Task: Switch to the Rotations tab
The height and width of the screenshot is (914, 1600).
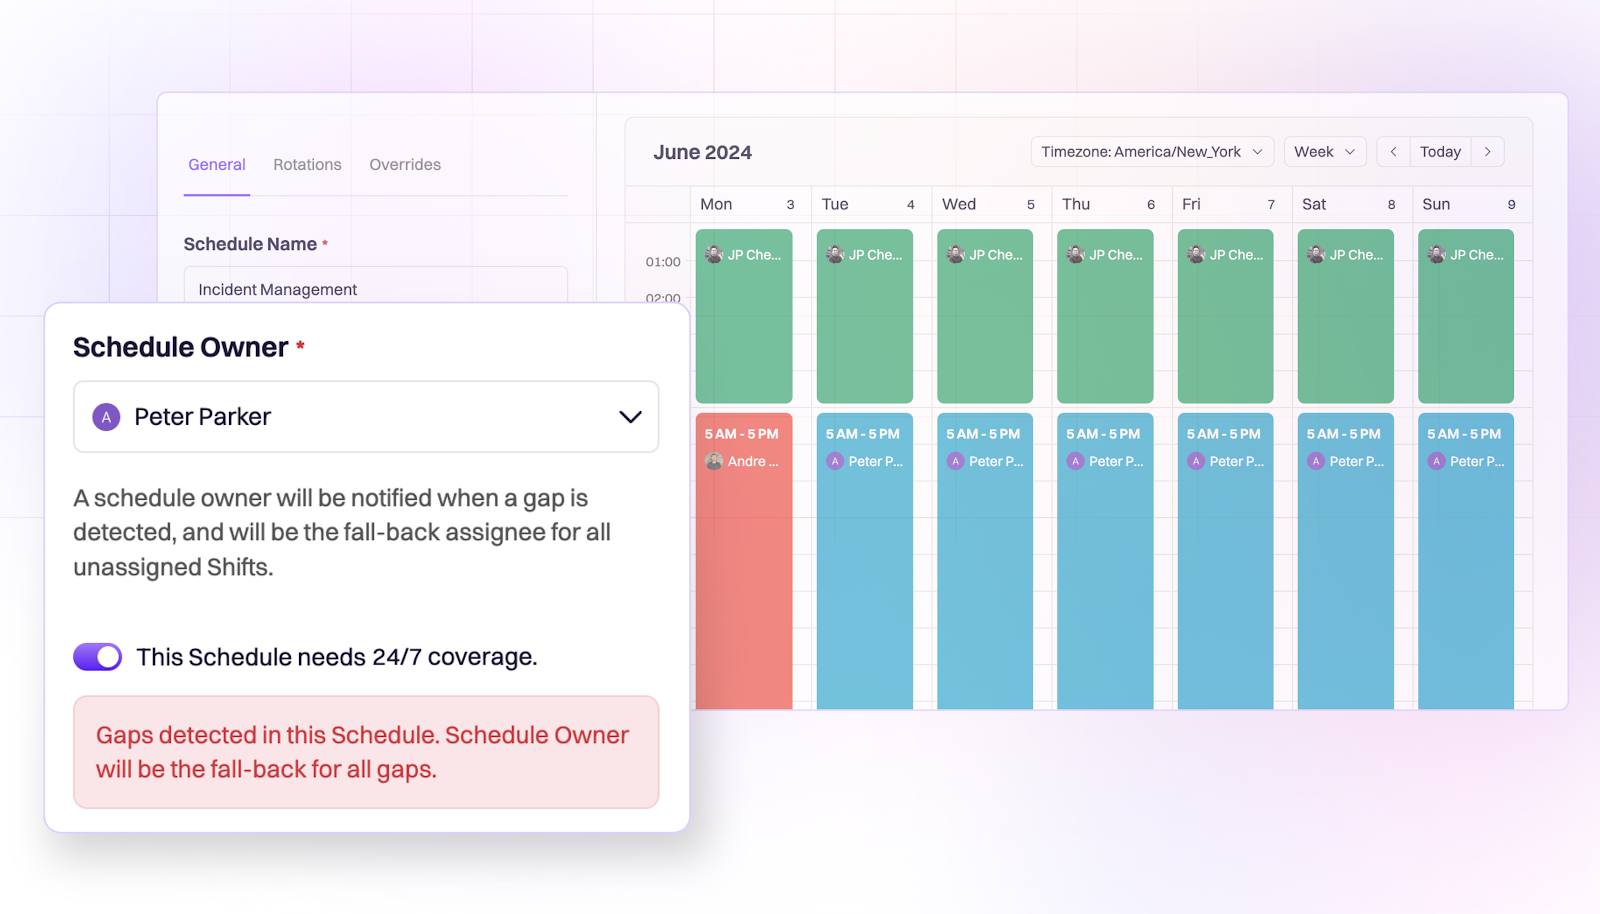Action: 307,164
